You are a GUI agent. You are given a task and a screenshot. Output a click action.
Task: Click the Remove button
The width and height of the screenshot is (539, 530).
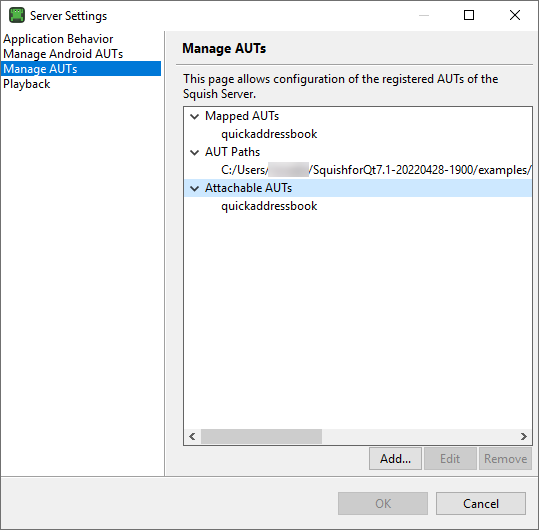coord(505,459)
